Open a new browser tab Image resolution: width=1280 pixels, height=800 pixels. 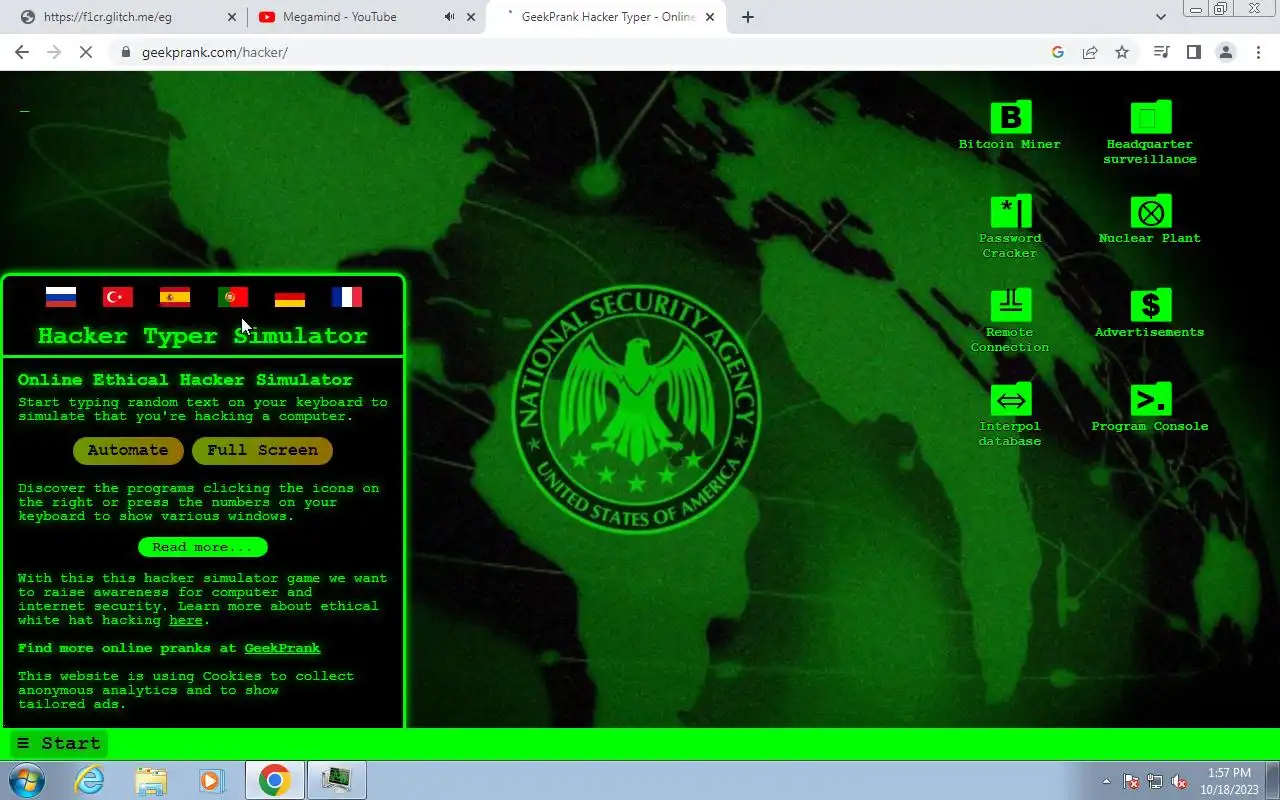click(747, 17)
